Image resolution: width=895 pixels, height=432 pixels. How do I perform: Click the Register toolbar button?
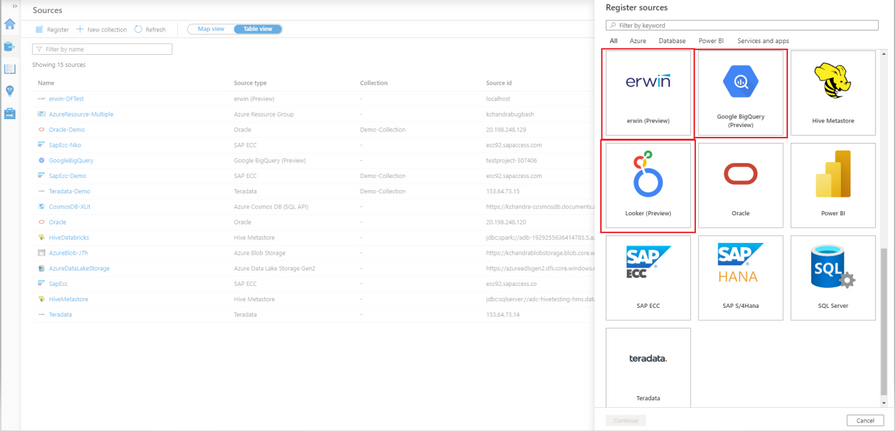(x=53, y=30)
